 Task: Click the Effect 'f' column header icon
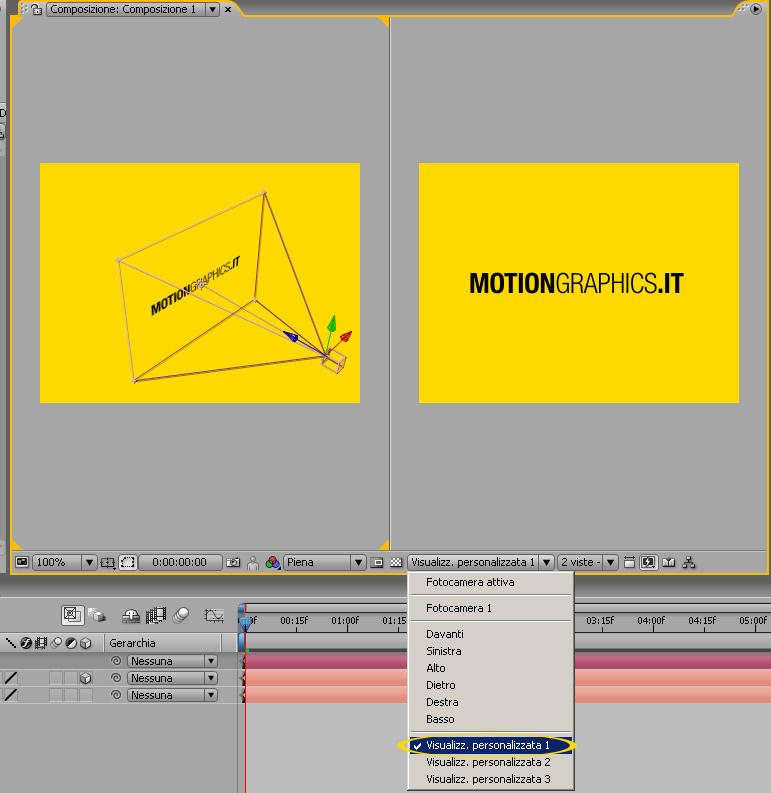click(x=25, y=643)
